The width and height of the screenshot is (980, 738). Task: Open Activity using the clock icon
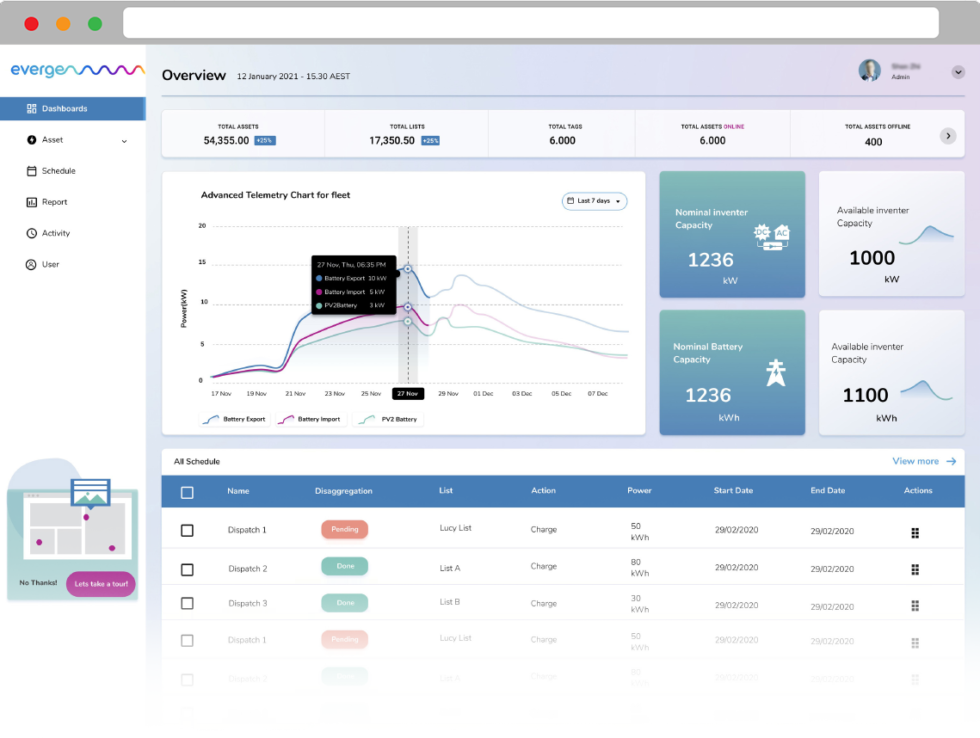33,233
